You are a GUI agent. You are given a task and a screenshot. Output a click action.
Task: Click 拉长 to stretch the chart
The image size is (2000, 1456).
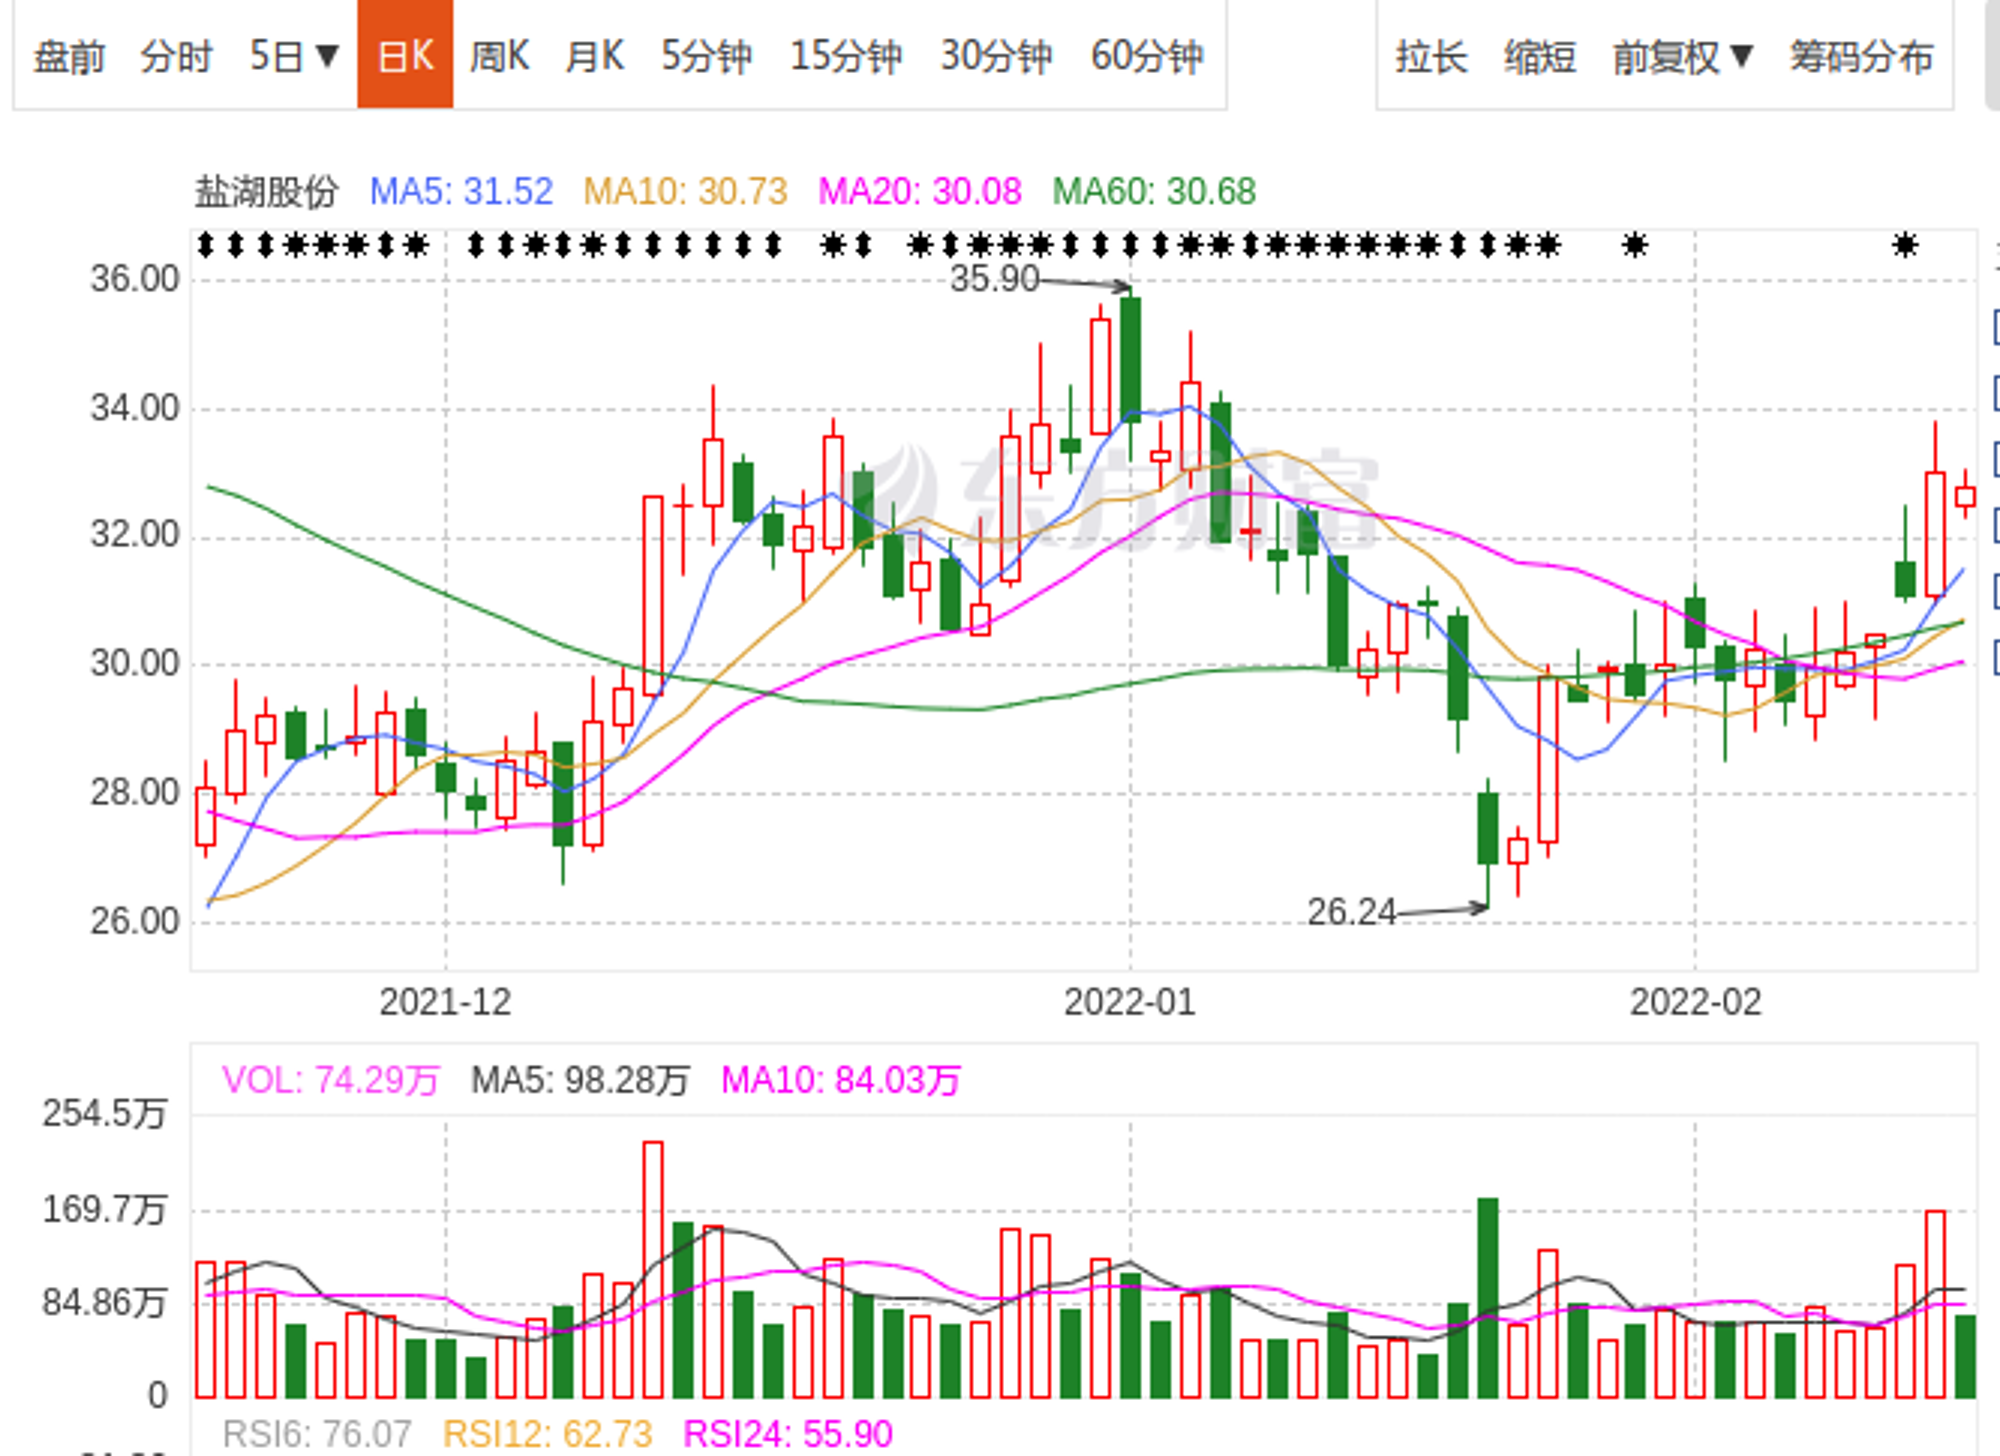1431,56
